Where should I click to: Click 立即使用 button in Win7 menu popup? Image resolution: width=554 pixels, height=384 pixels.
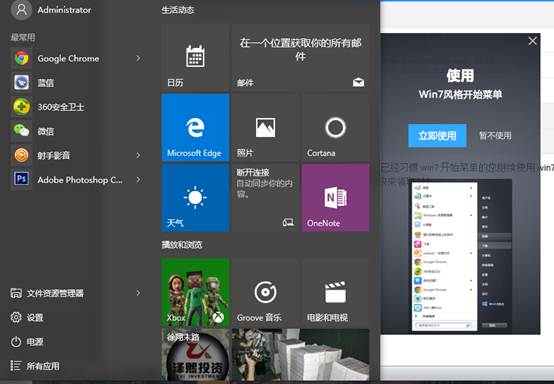437,136
